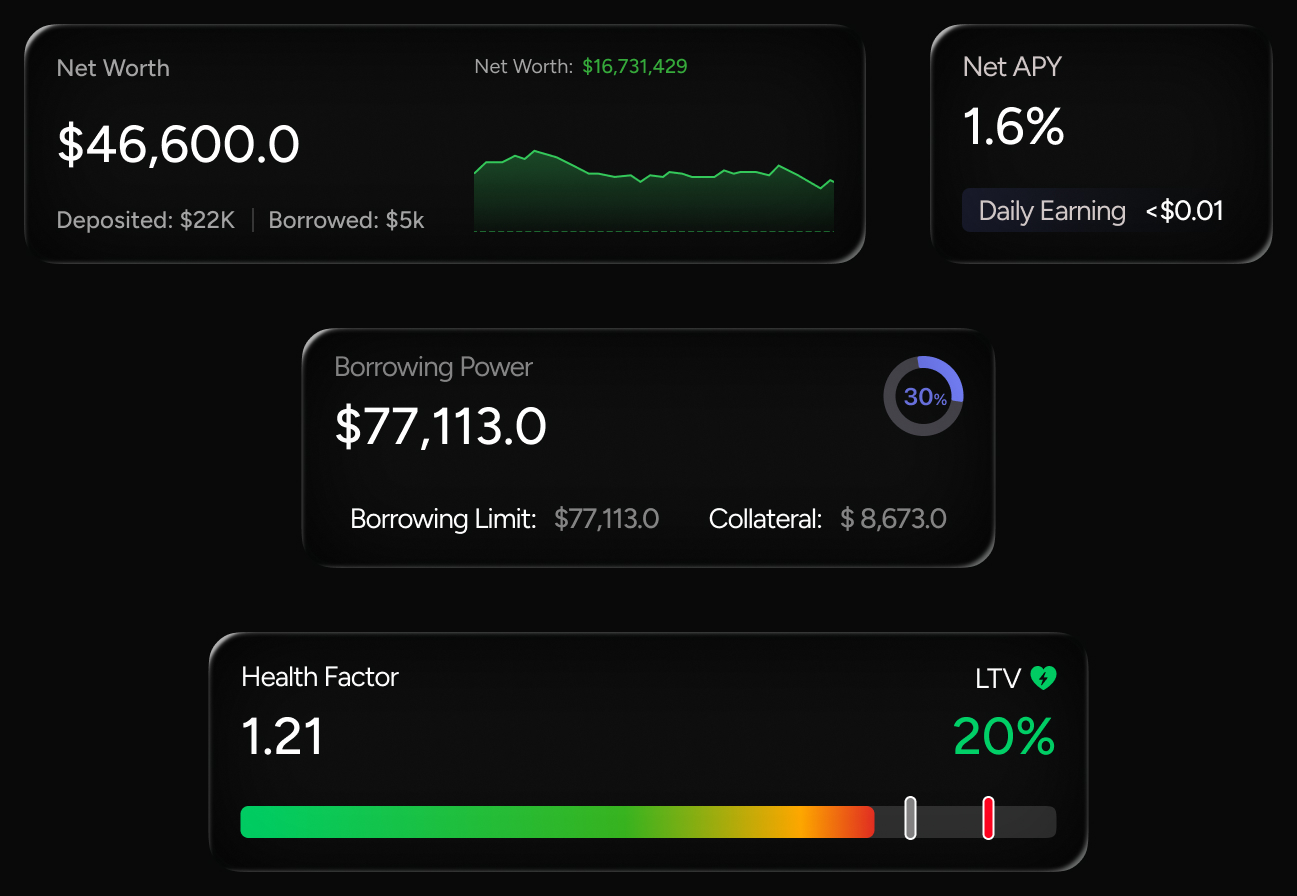Screen dimensions: 1297x896
Task: Click the red marker on health bar
Action: (x=988, y=817)
